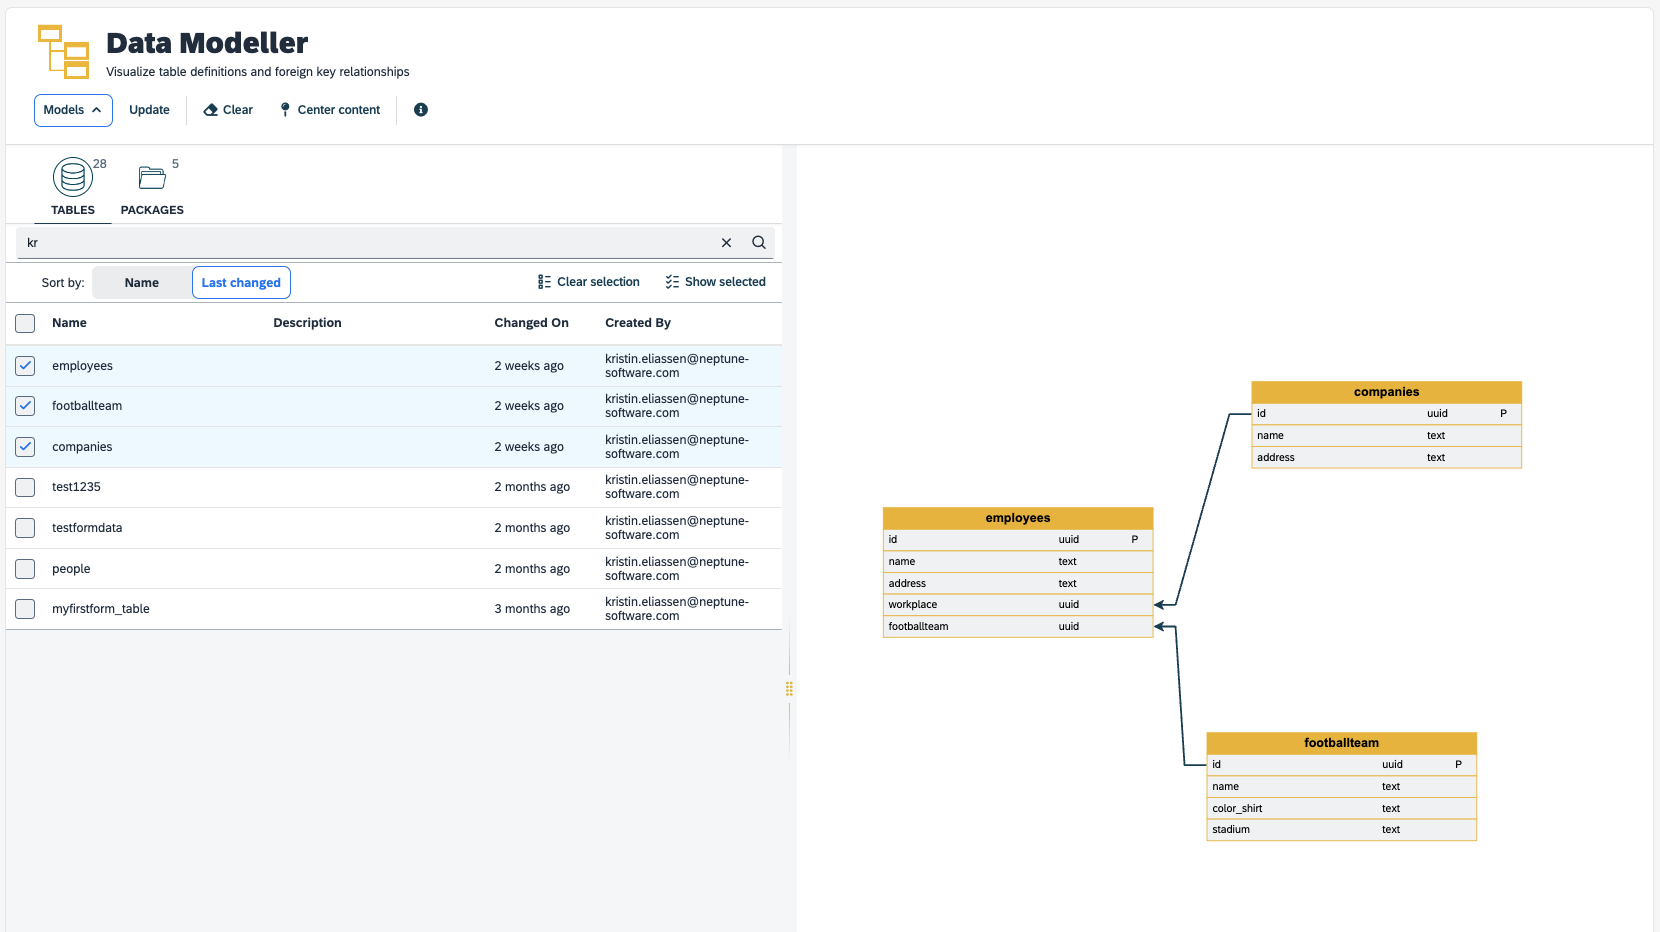Click Center content pin button

pyautogui.click(x=330, y=110)
